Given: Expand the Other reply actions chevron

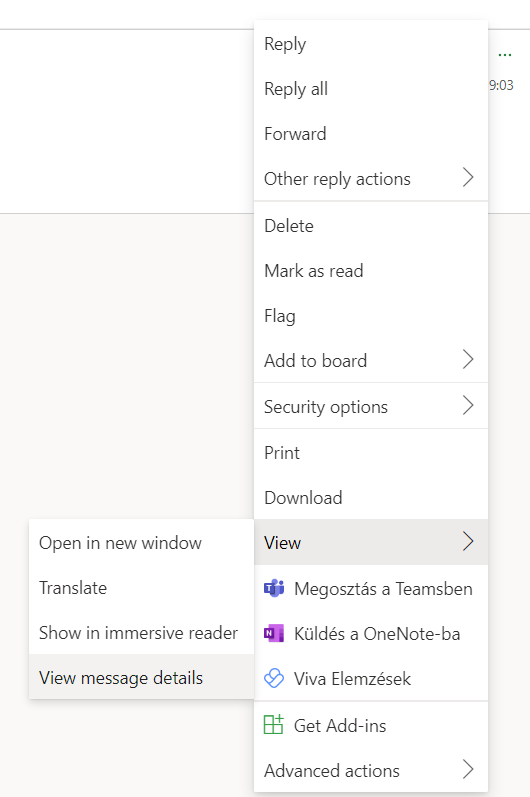Looking at the screenshot, I should [x=468, y=178].
